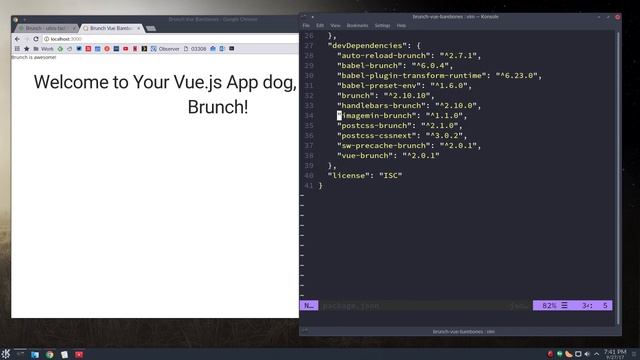
Task: Click the "Brunch is awesome!" text
Action: point(33,58)
